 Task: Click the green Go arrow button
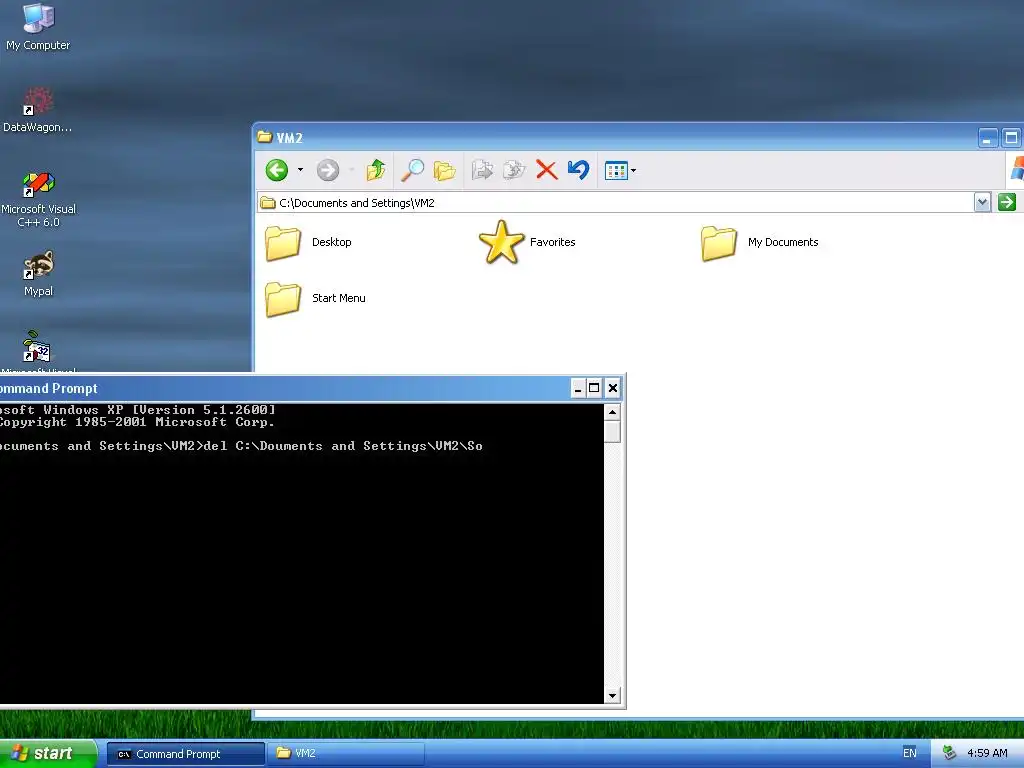click(x=1007, y=202)
